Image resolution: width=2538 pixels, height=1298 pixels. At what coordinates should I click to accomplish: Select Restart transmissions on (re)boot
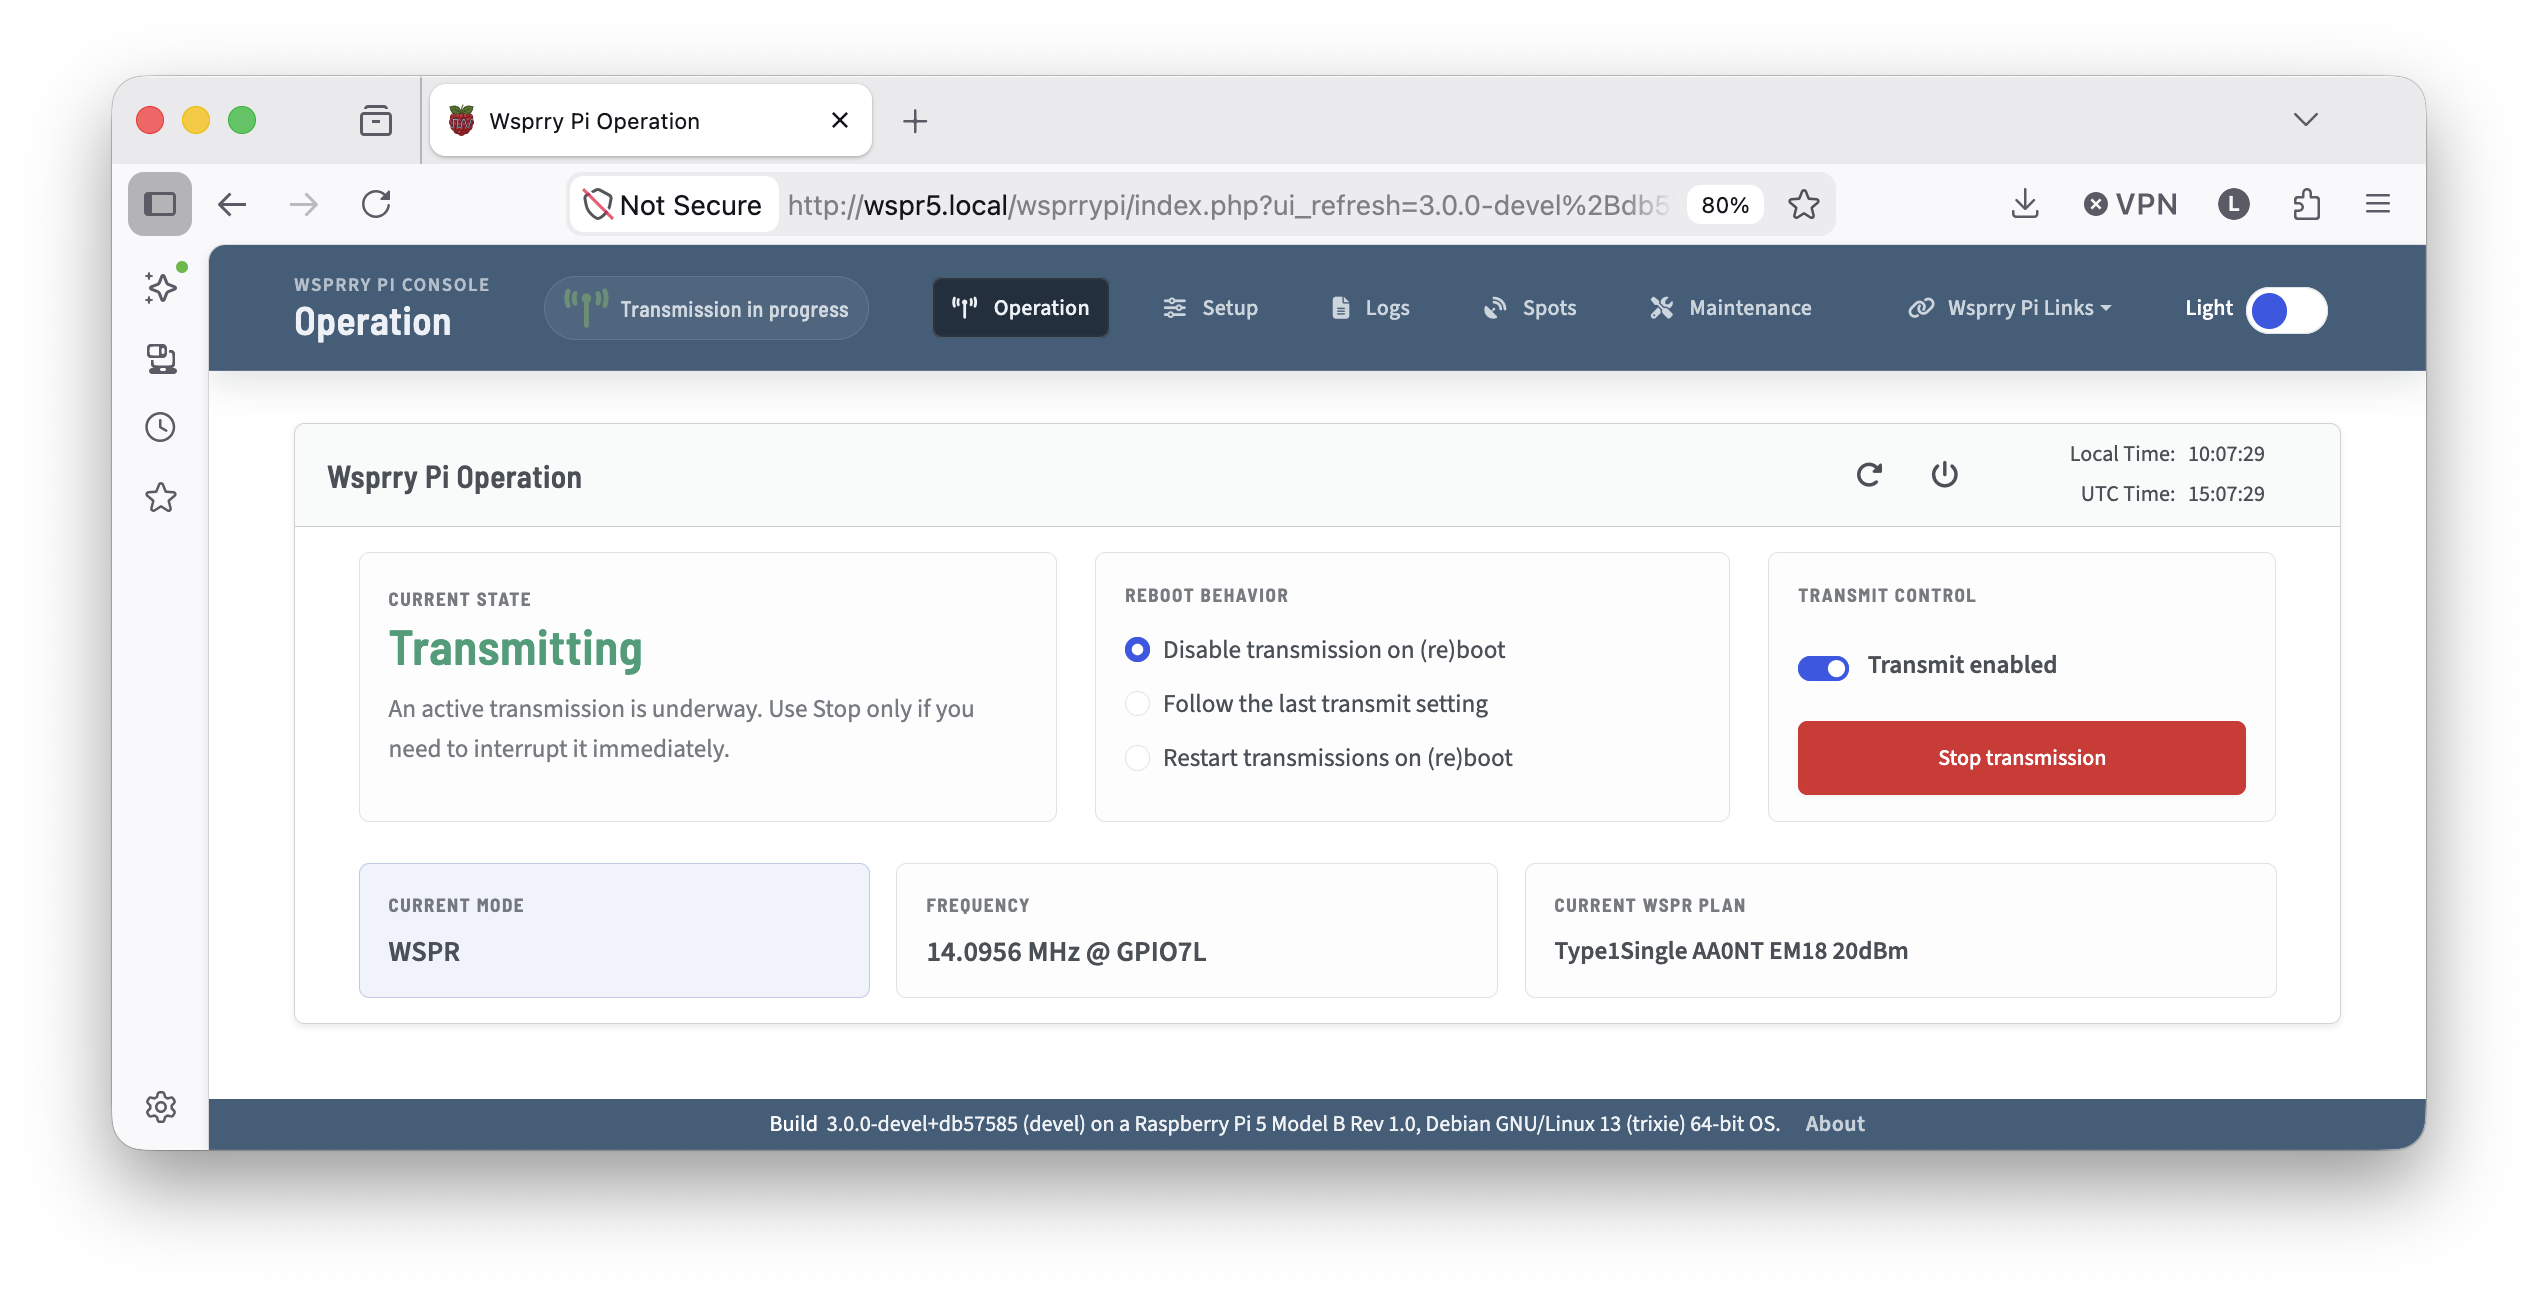[x=1137, y=758]
